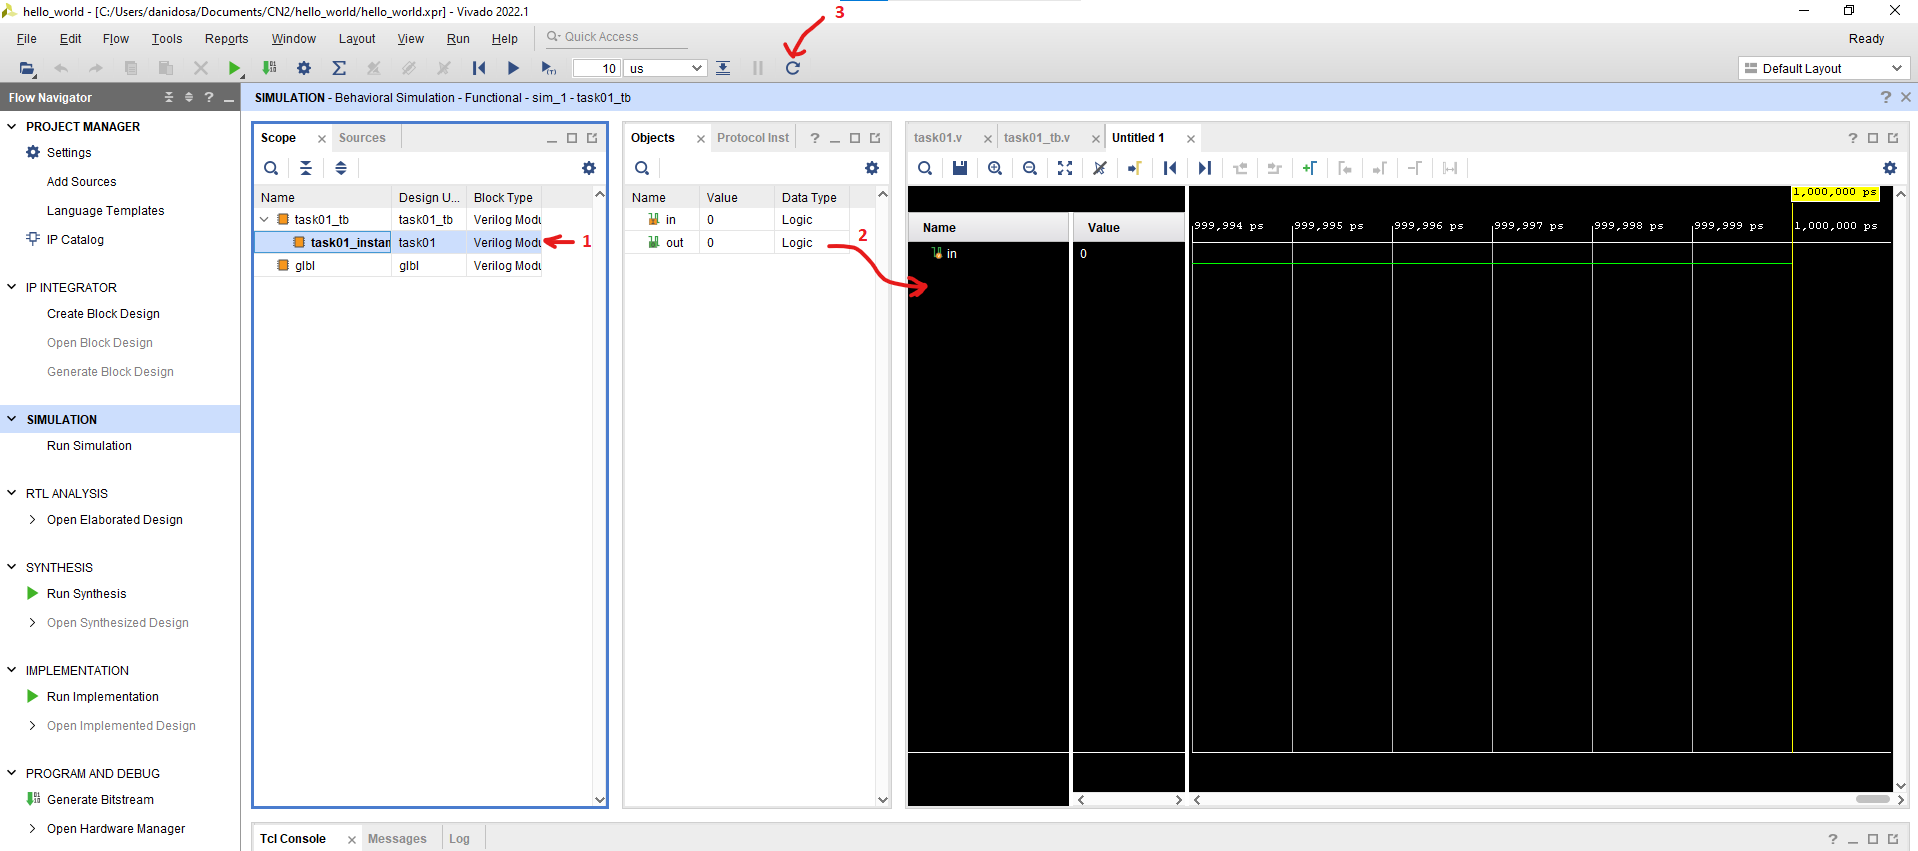Click the Sigma reports toolbar icon
The image size is (1918, 851).
[339, 68]
